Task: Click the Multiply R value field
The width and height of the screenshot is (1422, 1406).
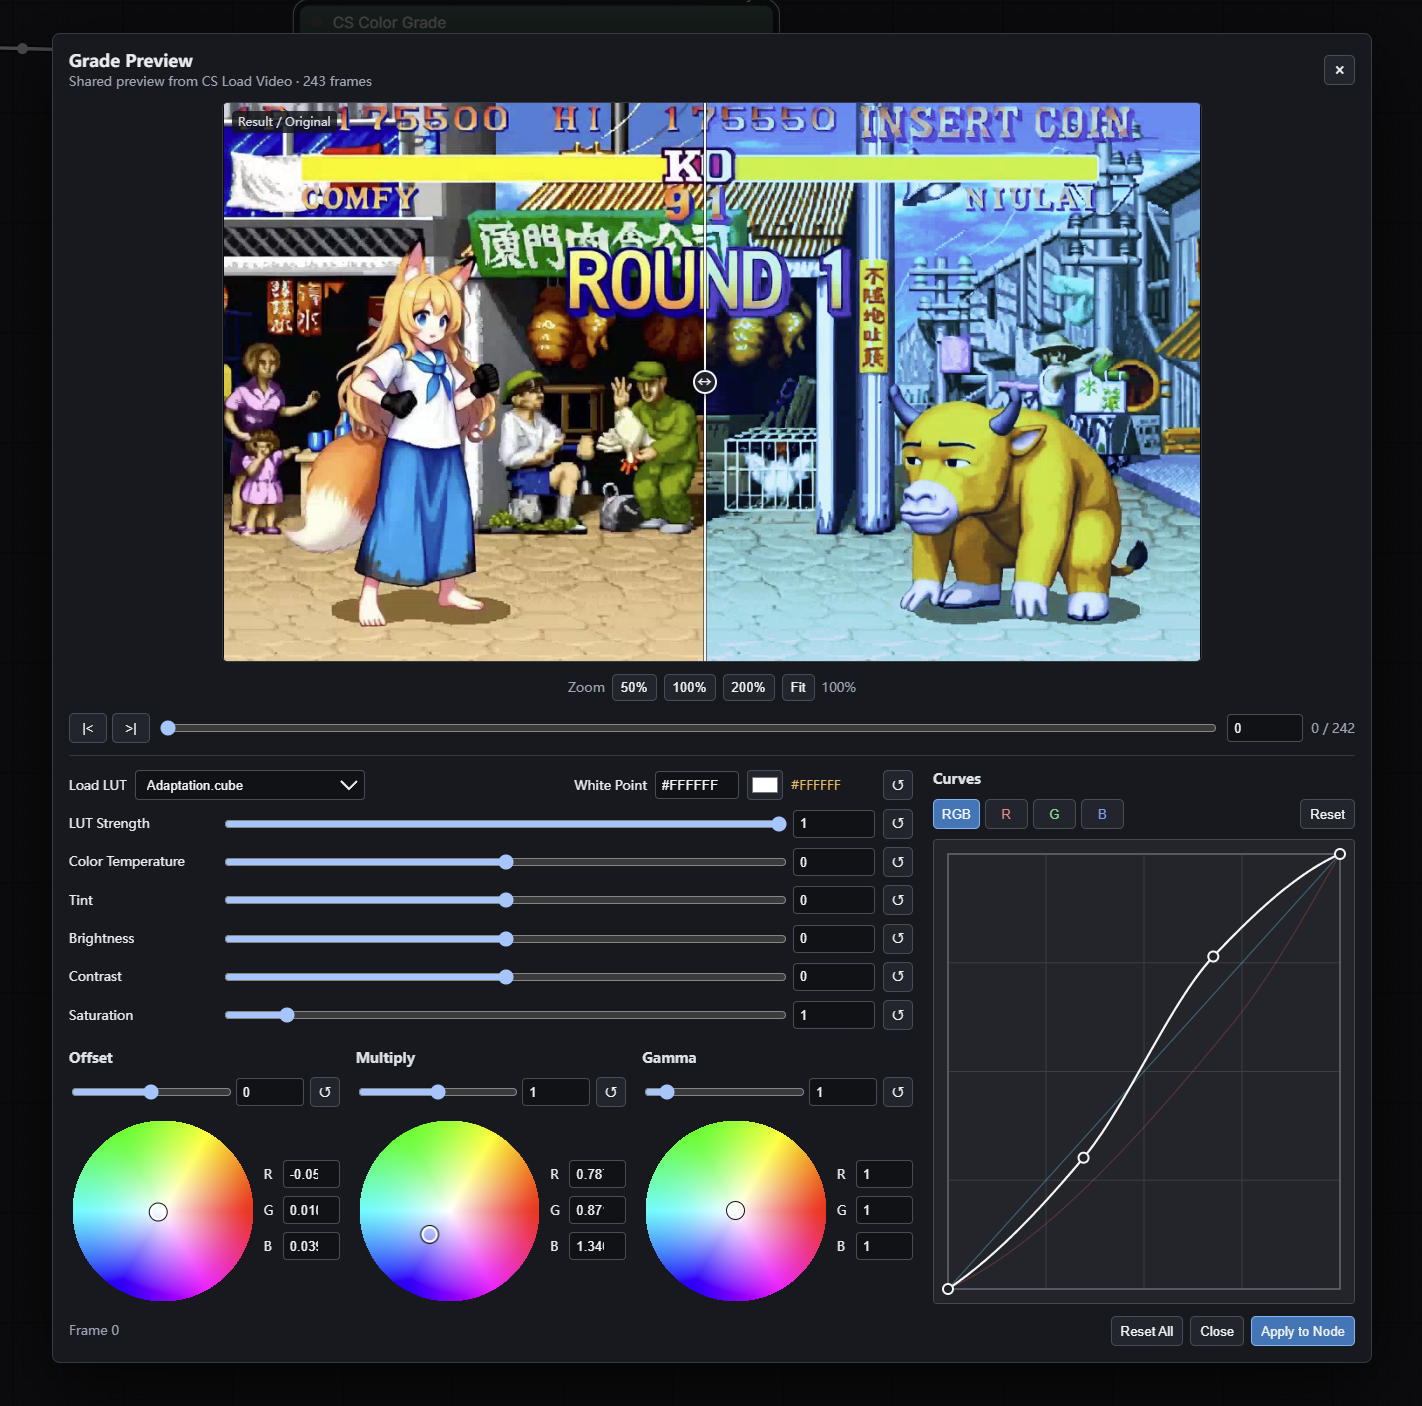Action: [597, 1174]
